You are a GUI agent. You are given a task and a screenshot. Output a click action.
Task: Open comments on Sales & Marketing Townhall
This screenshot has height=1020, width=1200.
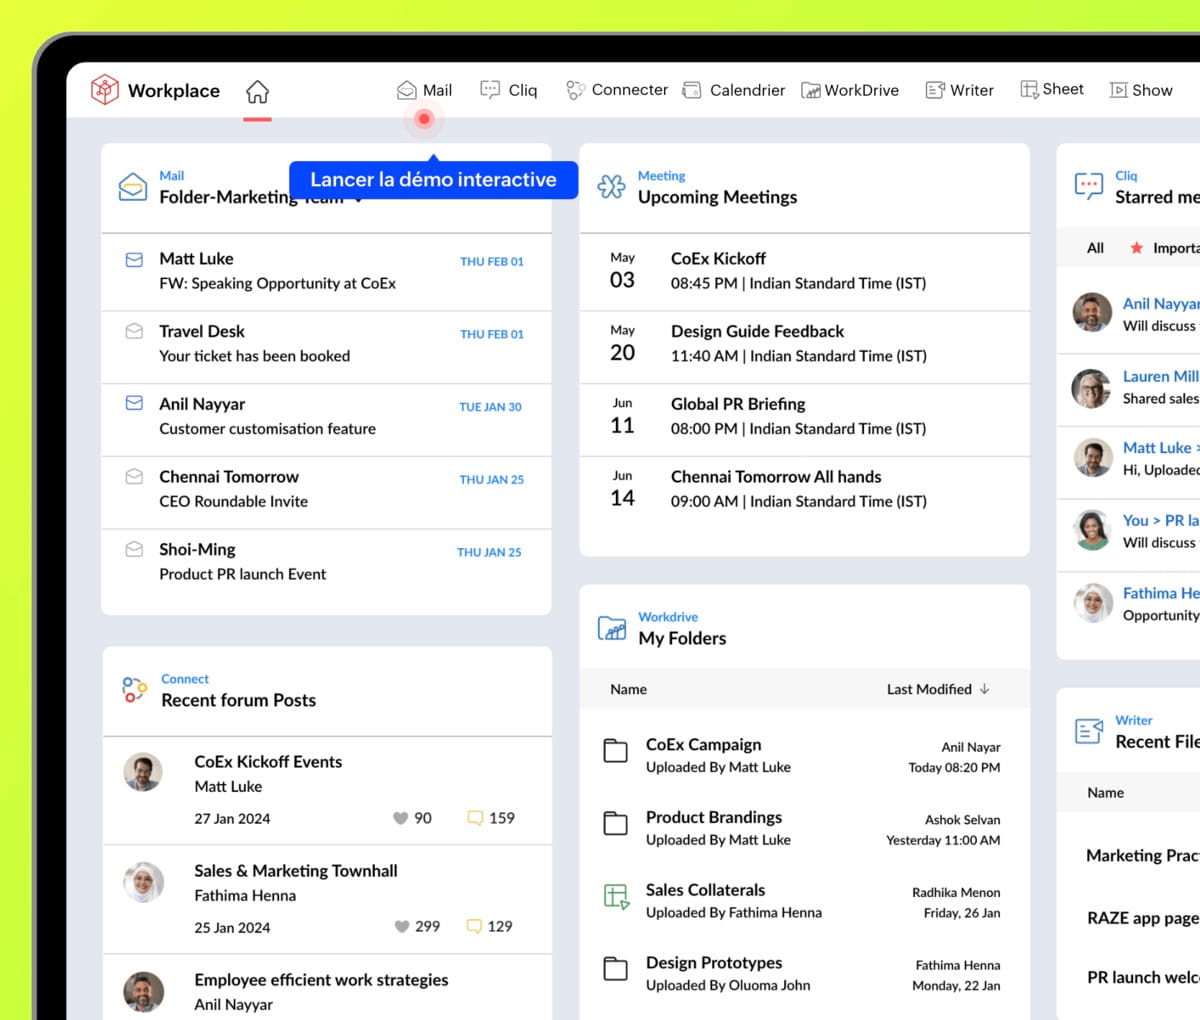point(474,927)
